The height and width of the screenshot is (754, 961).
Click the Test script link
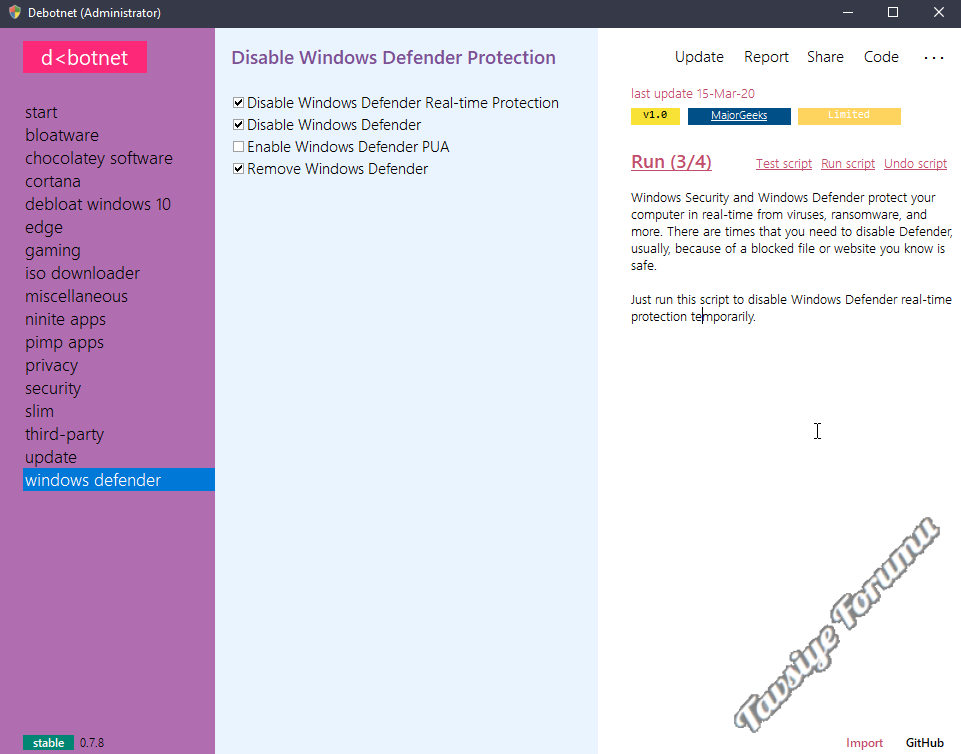[x=784, y=164]
